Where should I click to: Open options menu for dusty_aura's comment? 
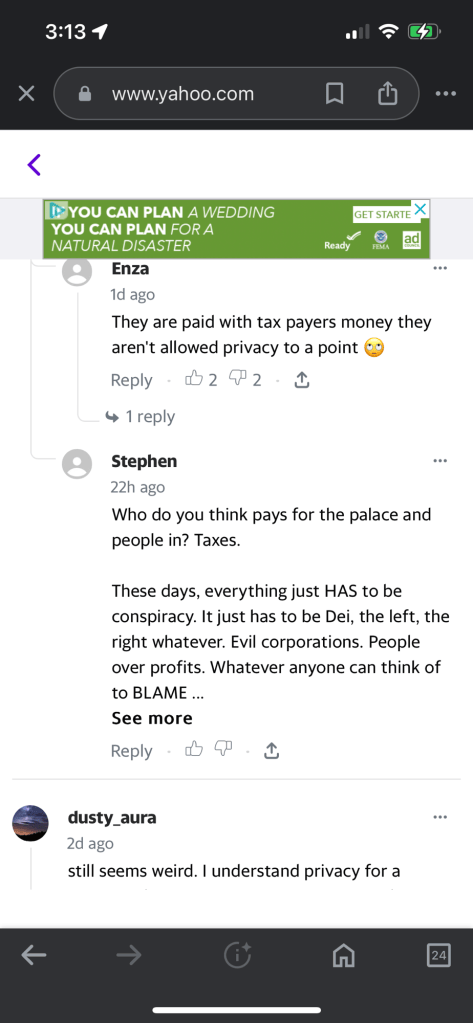coord(440,817)
